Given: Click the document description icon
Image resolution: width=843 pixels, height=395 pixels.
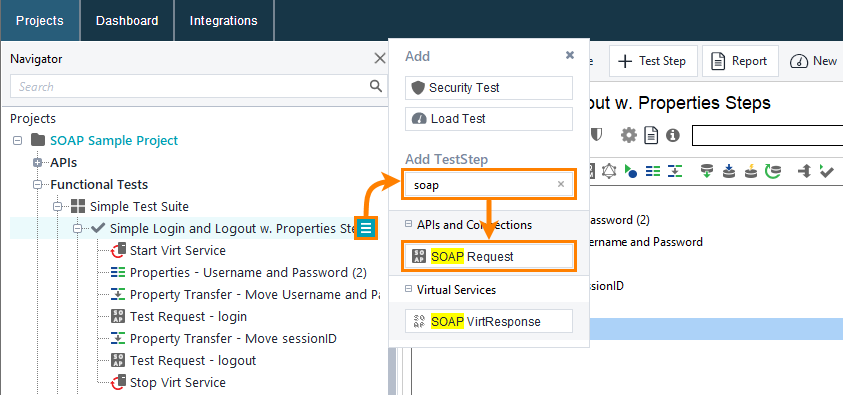Looking at the screenshot, I should click(x=651, y=135).
